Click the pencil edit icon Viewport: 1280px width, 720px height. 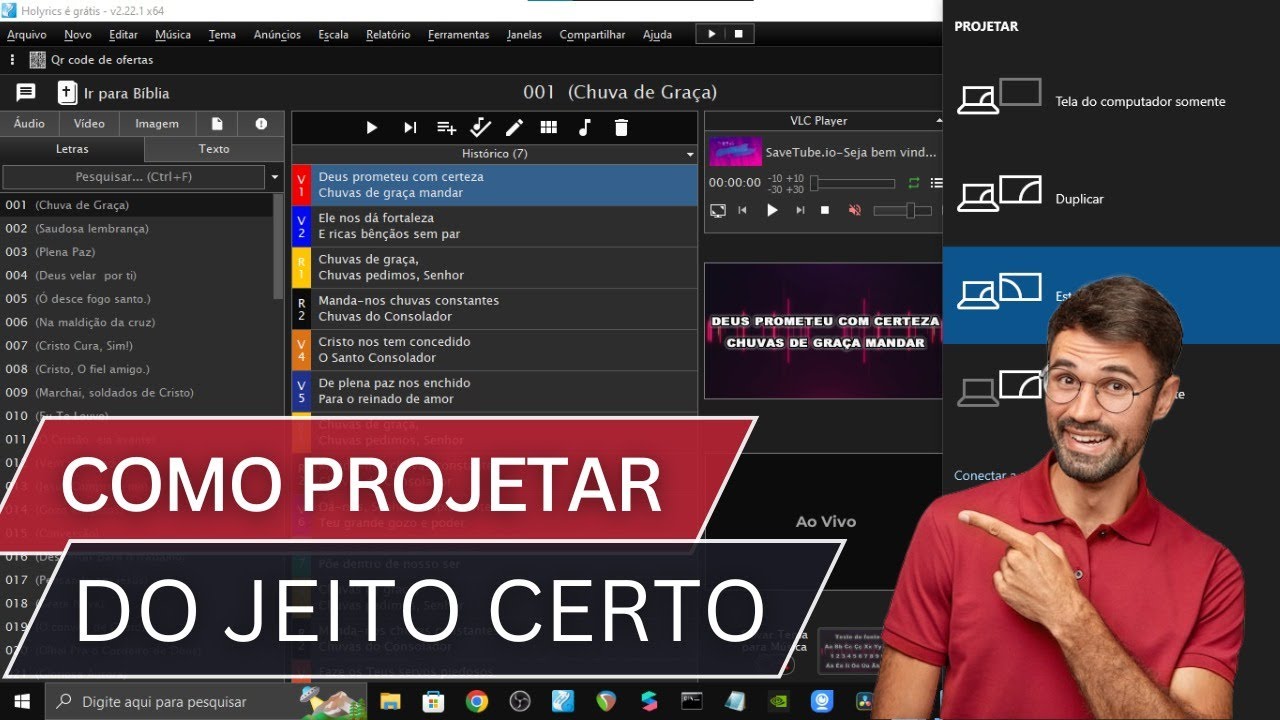pos(514,127)
